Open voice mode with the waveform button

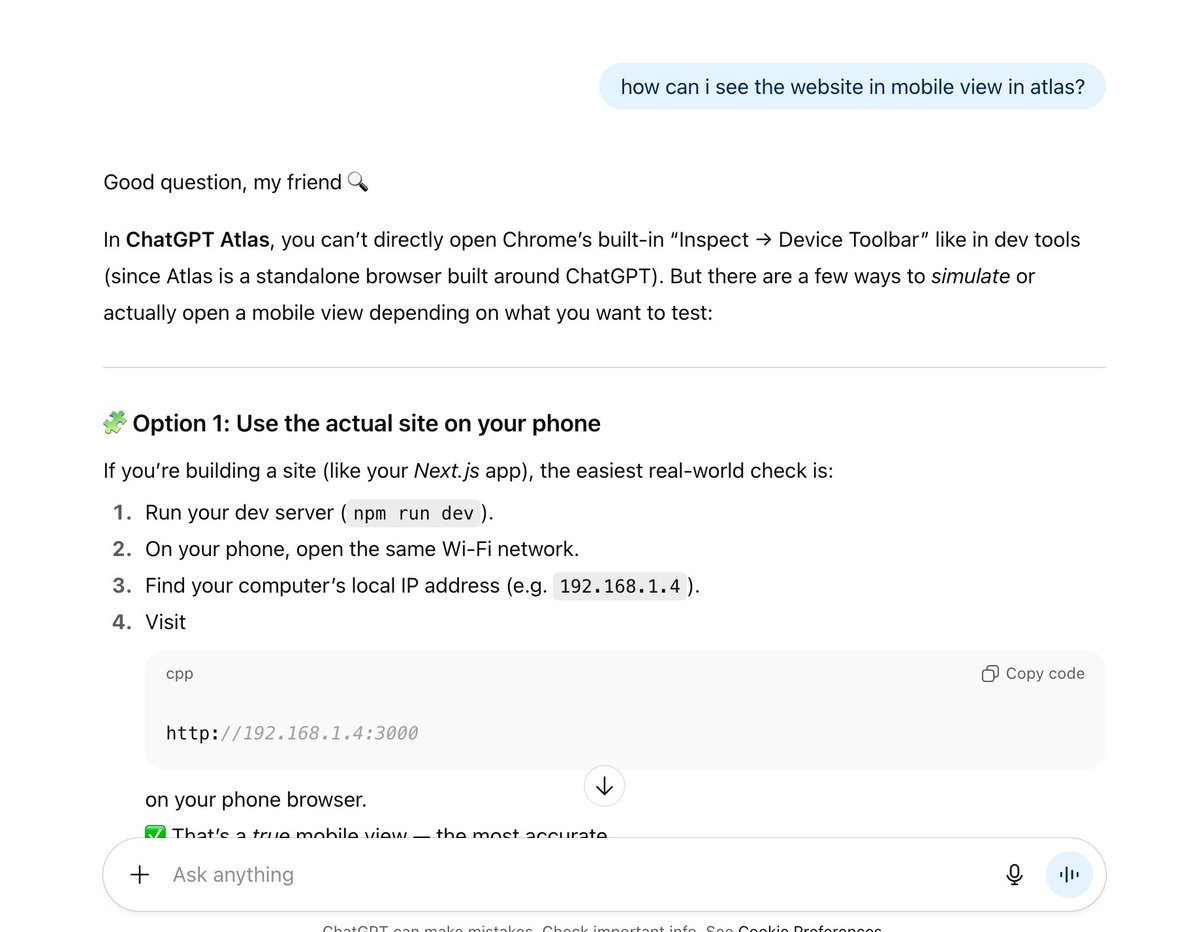[x=1069, y=875]
